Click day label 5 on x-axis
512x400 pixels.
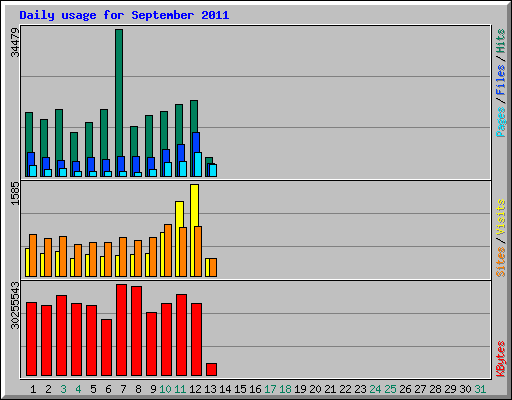click(x=93, y=389)
